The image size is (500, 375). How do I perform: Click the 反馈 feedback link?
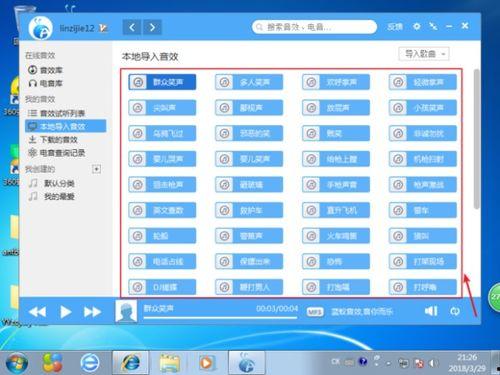tap(395, 27)
